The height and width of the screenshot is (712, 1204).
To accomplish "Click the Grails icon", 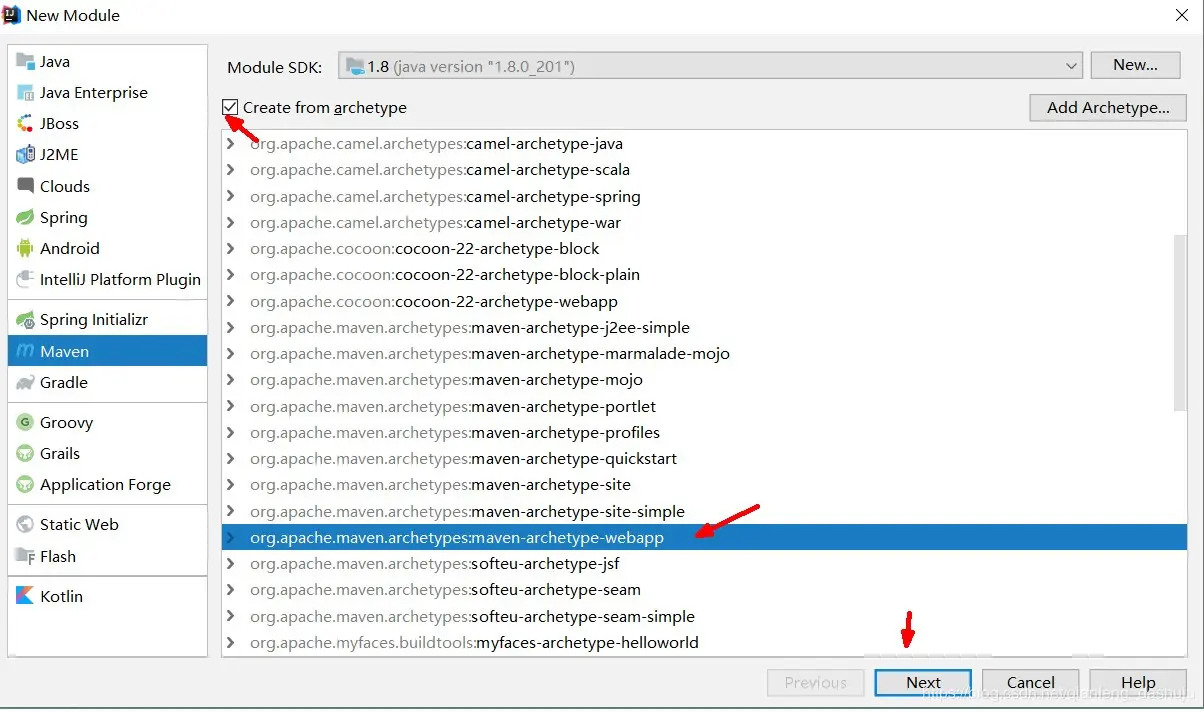I will coord(25,453).
